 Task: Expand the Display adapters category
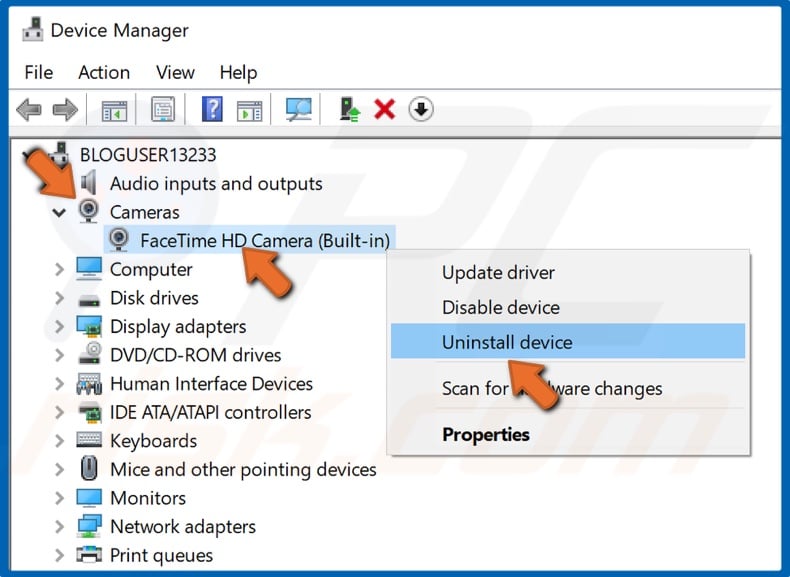pyautogui.click(x=59, y=327)
